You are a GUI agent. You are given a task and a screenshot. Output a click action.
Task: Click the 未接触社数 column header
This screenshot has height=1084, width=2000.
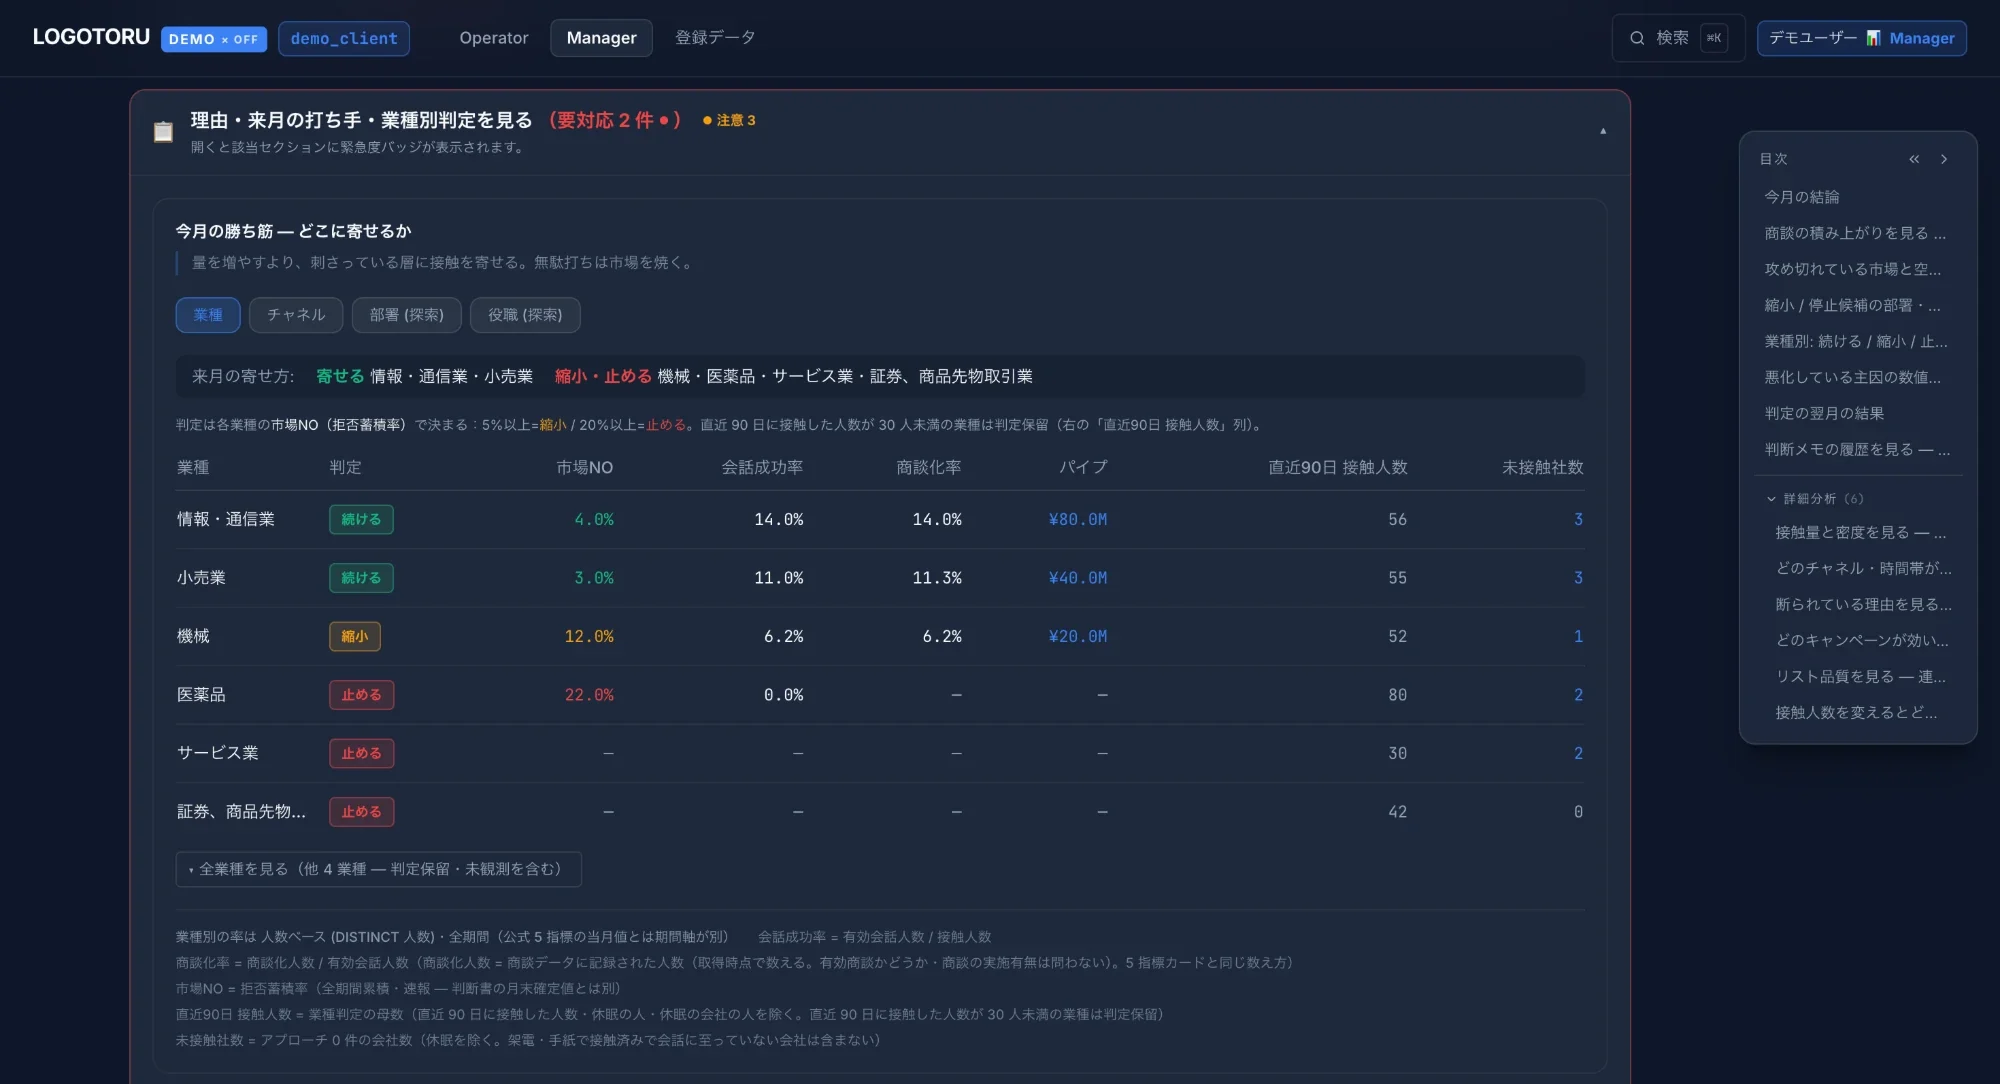(x=1542, y=467)
